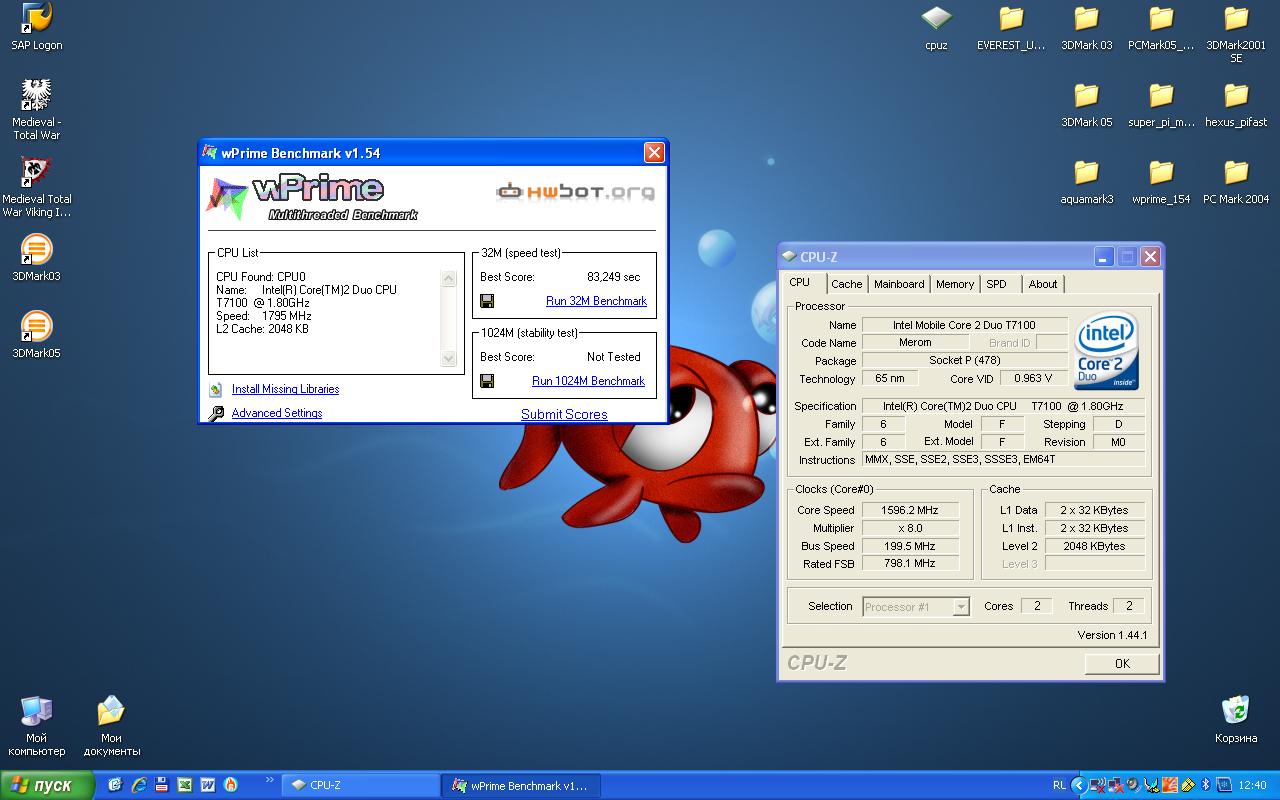The width and height of the screenshot is (1280, 800).
Task: Expand hidden tray icons with the arrow
Action: tap(1078, 785)
